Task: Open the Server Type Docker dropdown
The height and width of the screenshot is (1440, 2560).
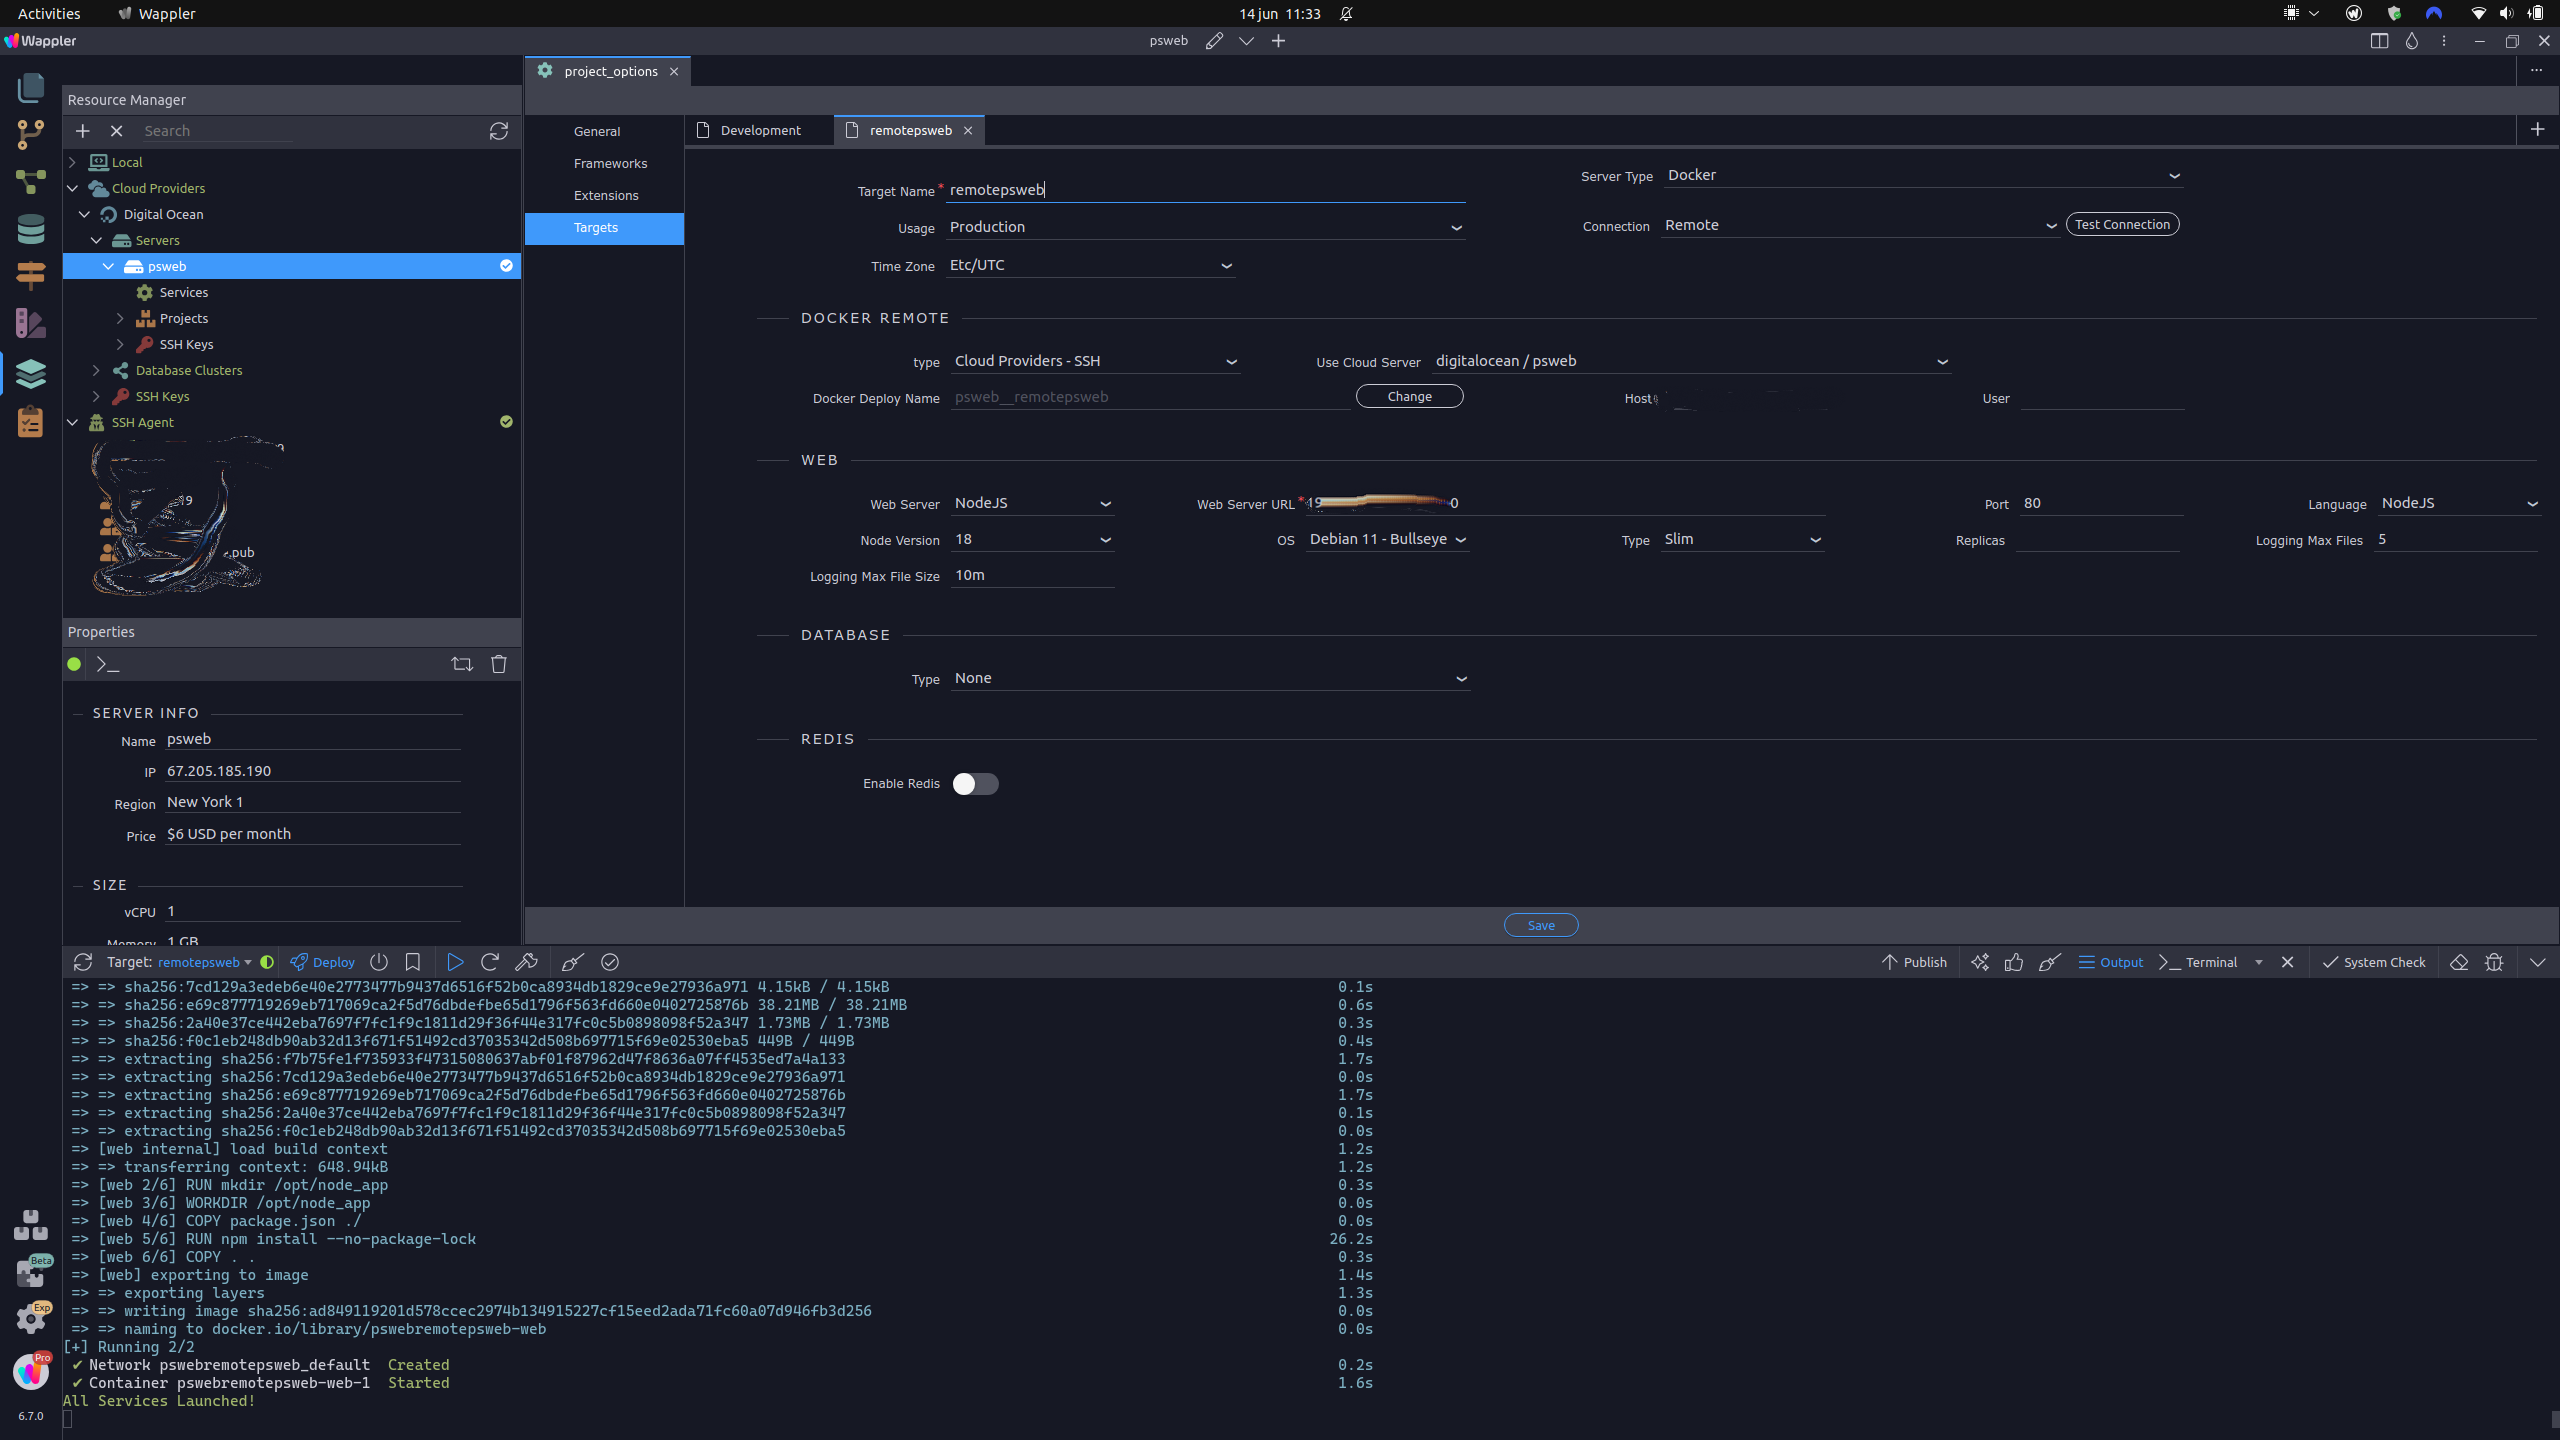Action: click(1924, 175)
